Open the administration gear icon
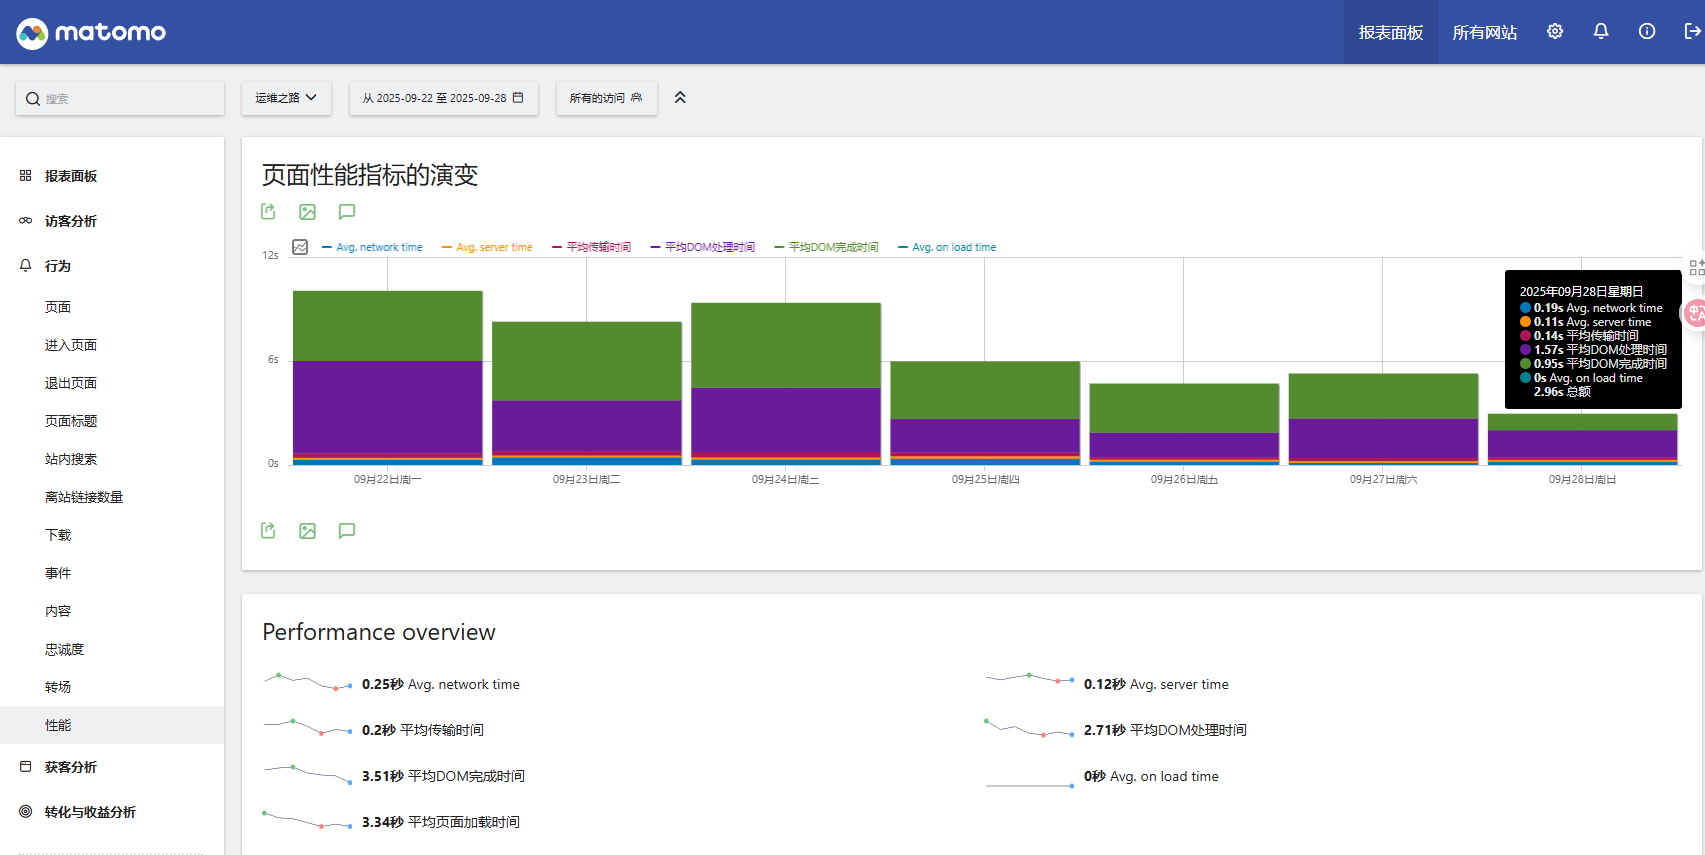 (x=1554, y=32)
